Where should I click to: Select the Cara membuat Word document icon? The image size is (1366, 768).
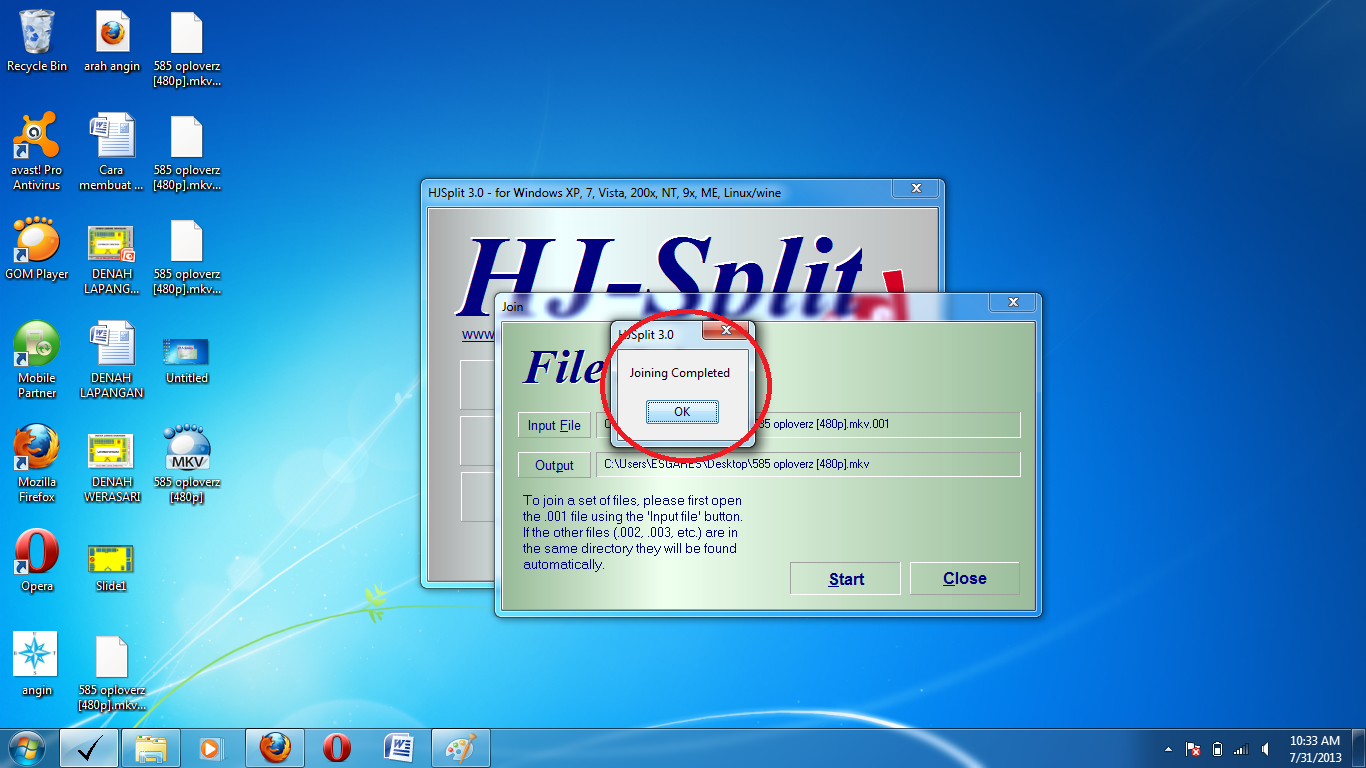(112, 152)
